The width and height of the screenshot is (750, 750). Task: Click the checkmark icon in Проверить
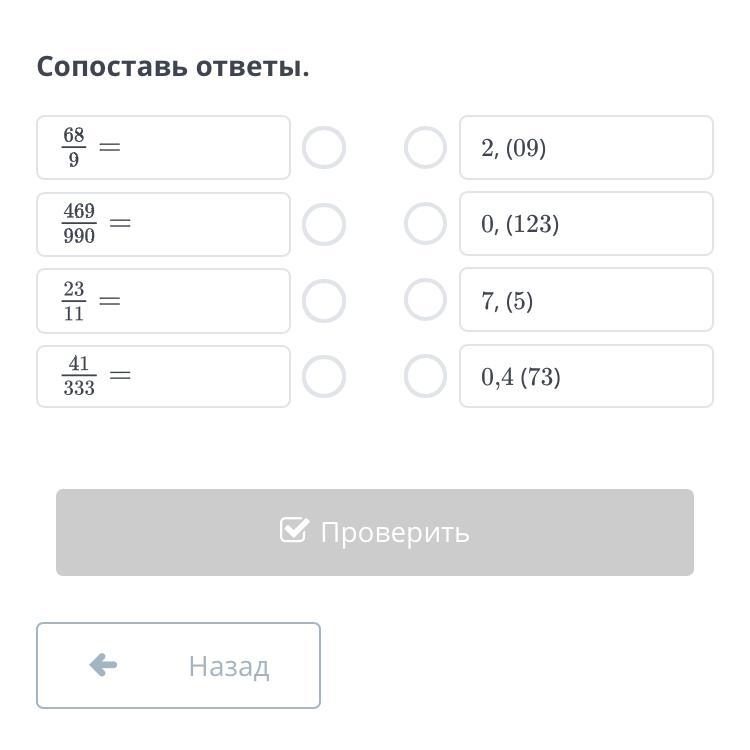pos(293,530)
